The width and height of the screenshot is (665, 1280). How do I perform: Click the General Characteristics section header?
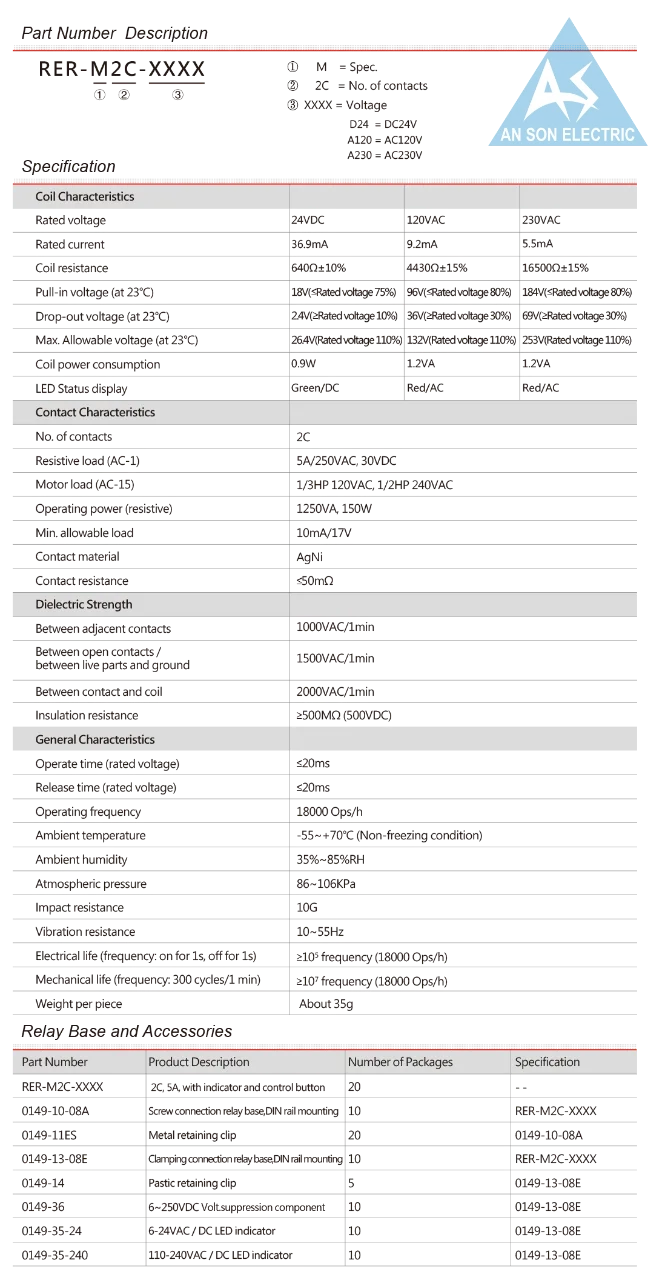(95, 740)
